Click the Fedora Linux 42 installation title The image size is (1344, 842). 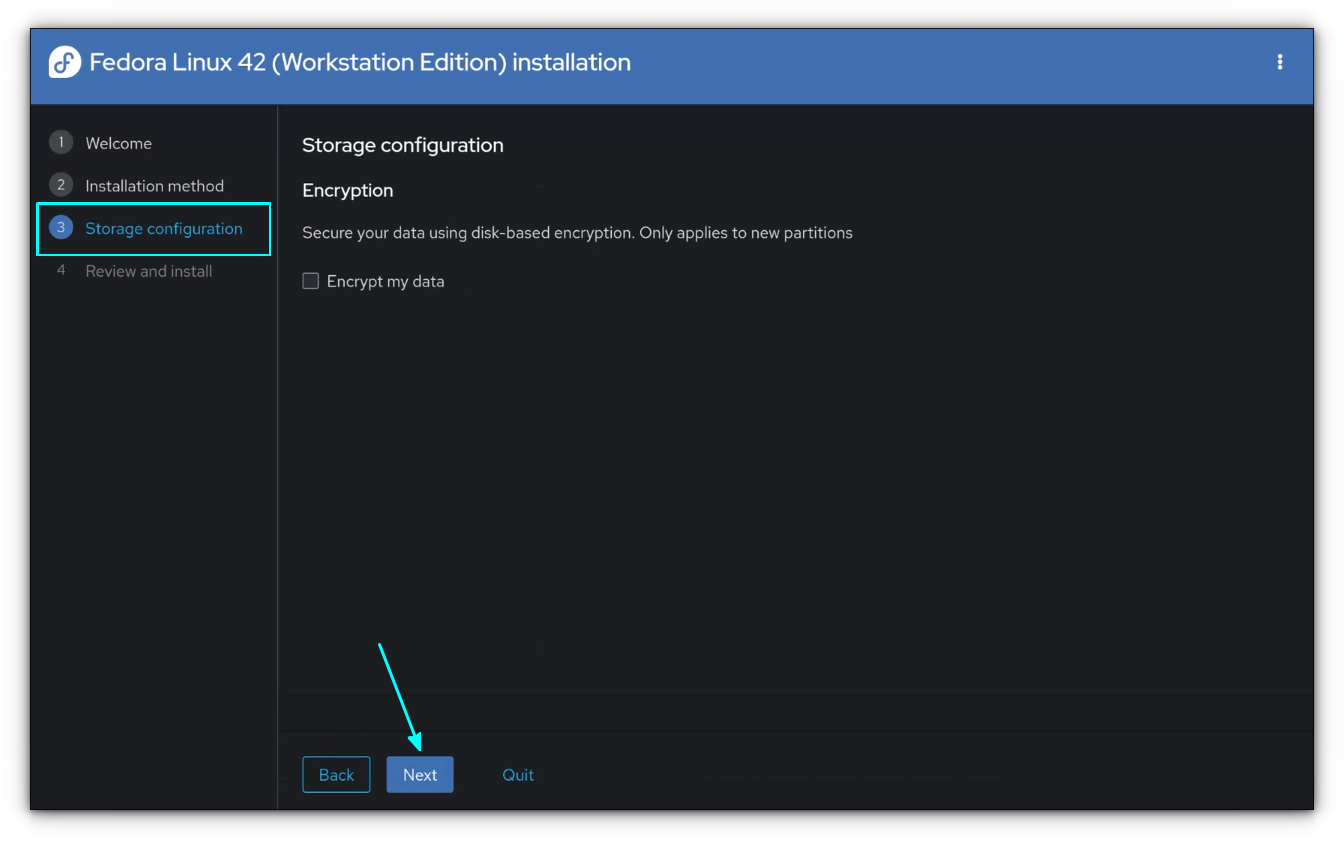pyautogui.click(x=360, y=62)
